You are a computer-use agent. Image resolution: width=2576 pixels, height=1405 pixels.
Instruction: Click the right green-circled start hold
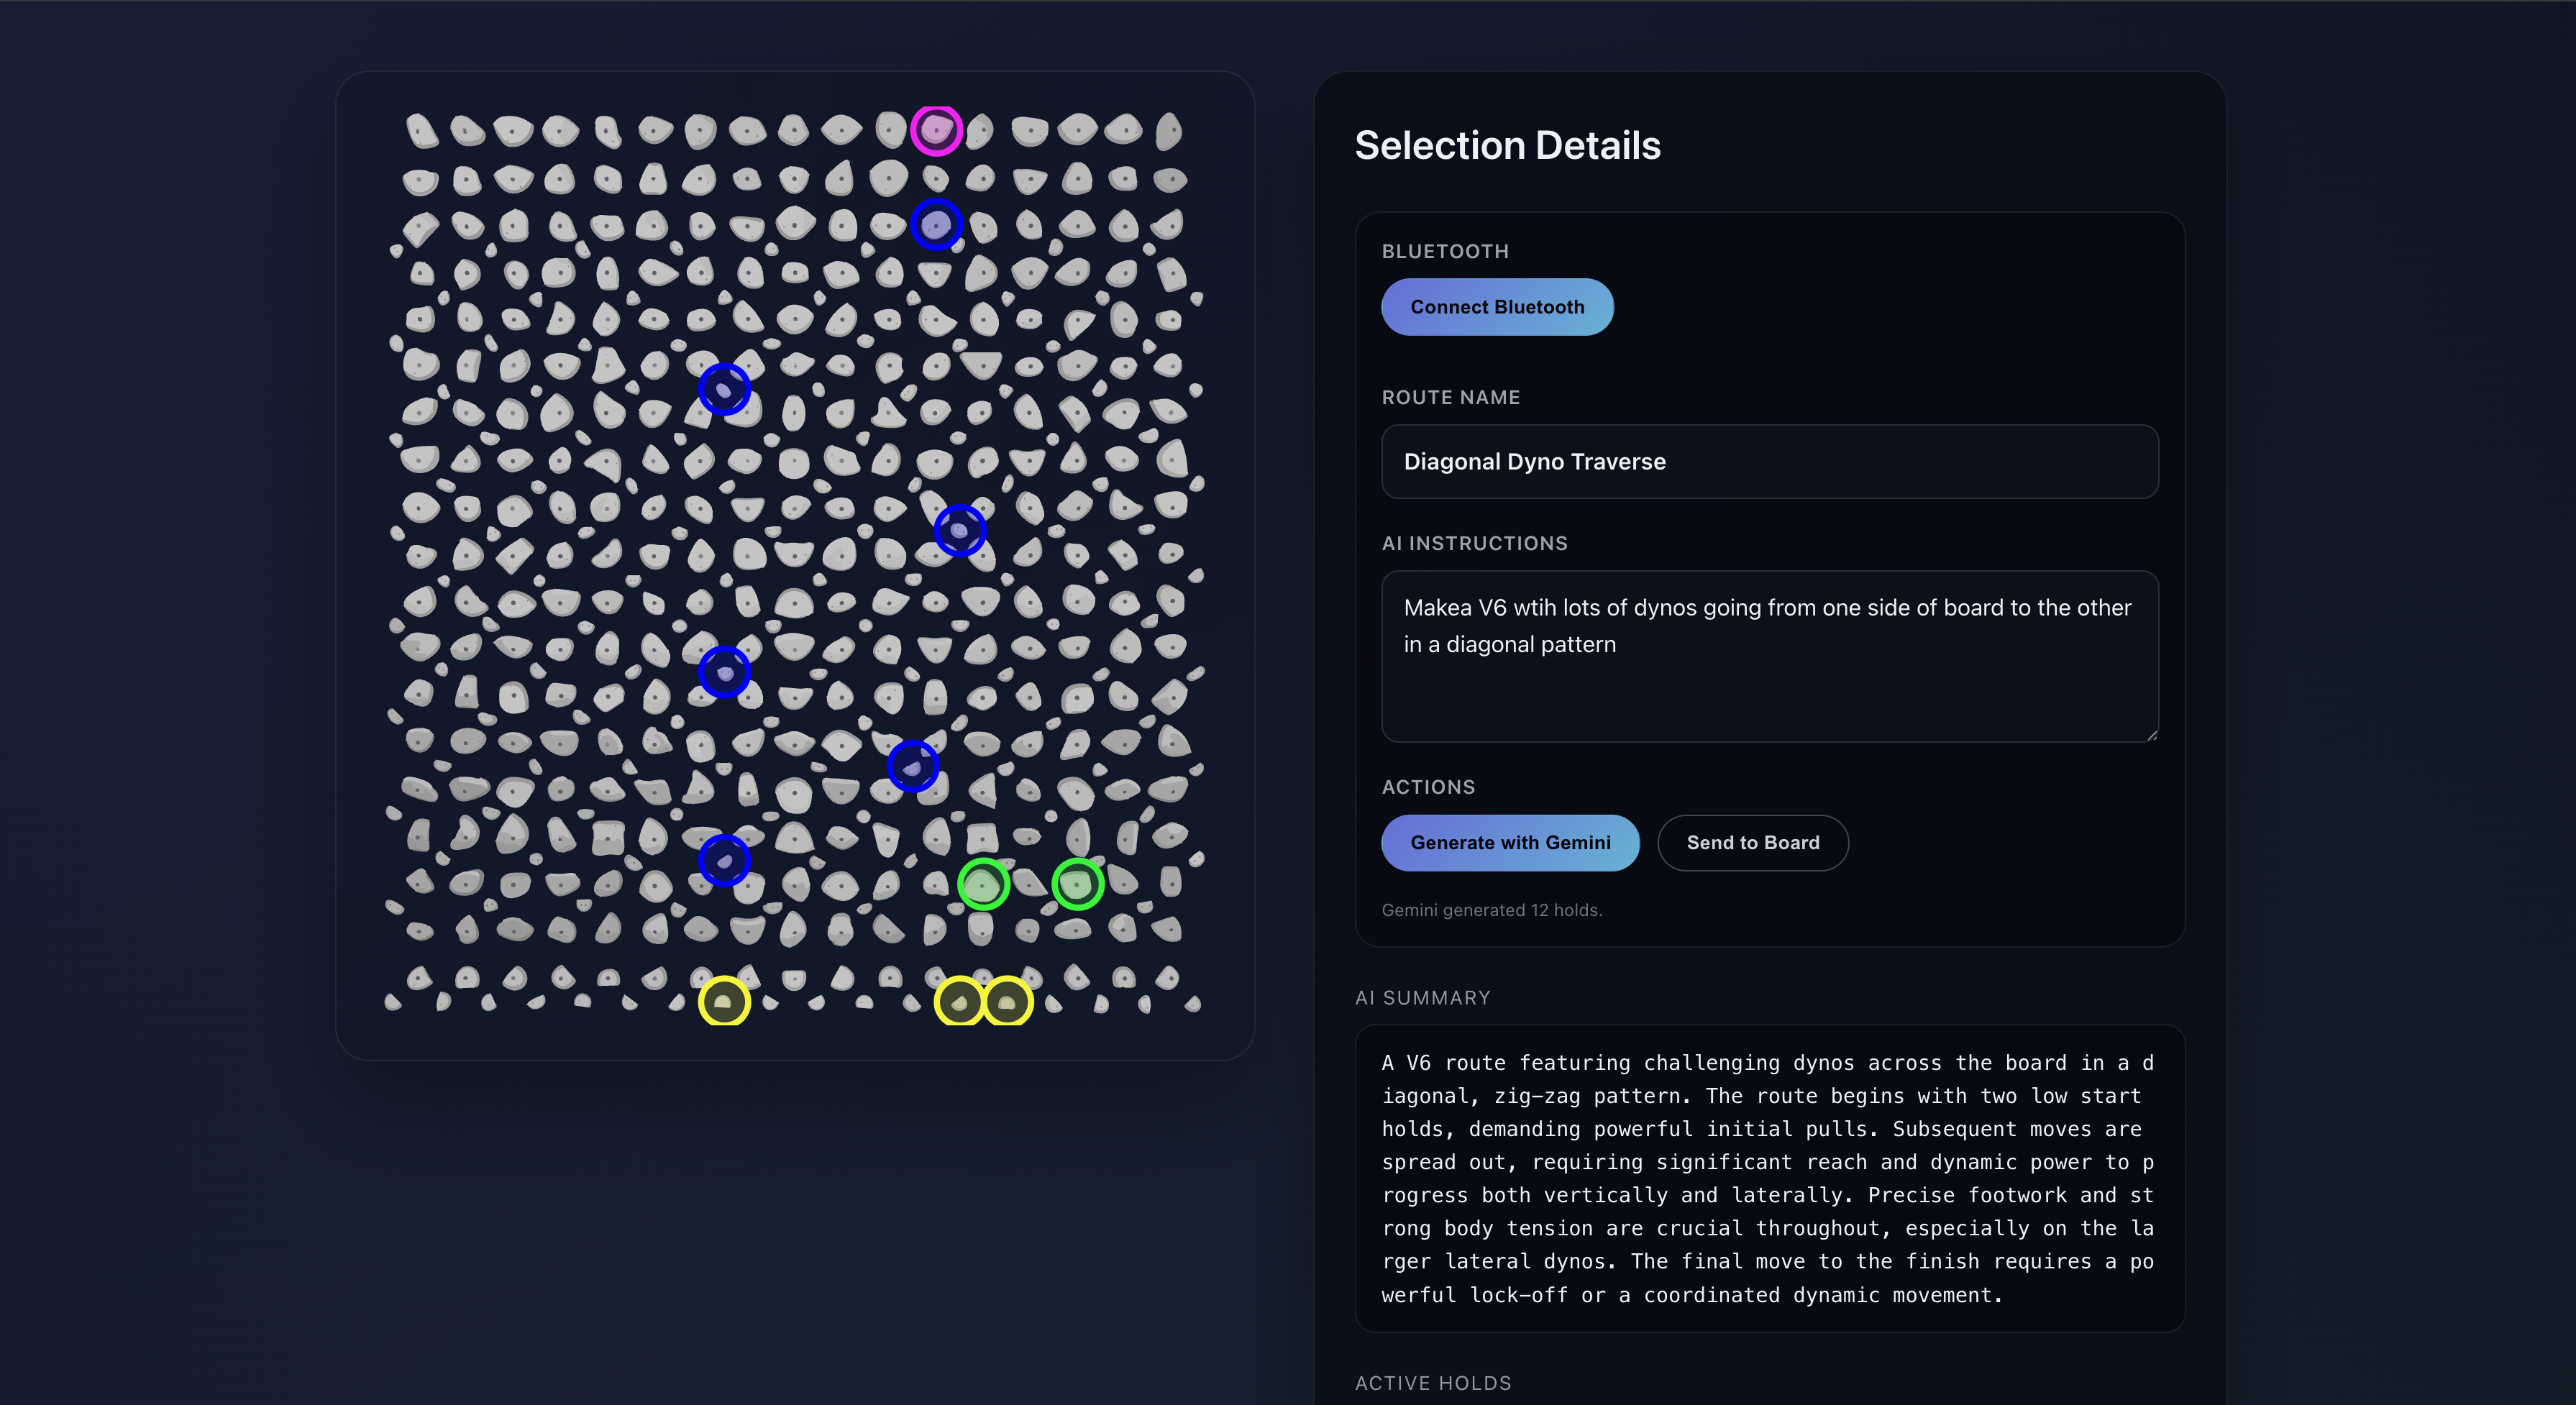pyautogui.click(x=1077, y=884)
